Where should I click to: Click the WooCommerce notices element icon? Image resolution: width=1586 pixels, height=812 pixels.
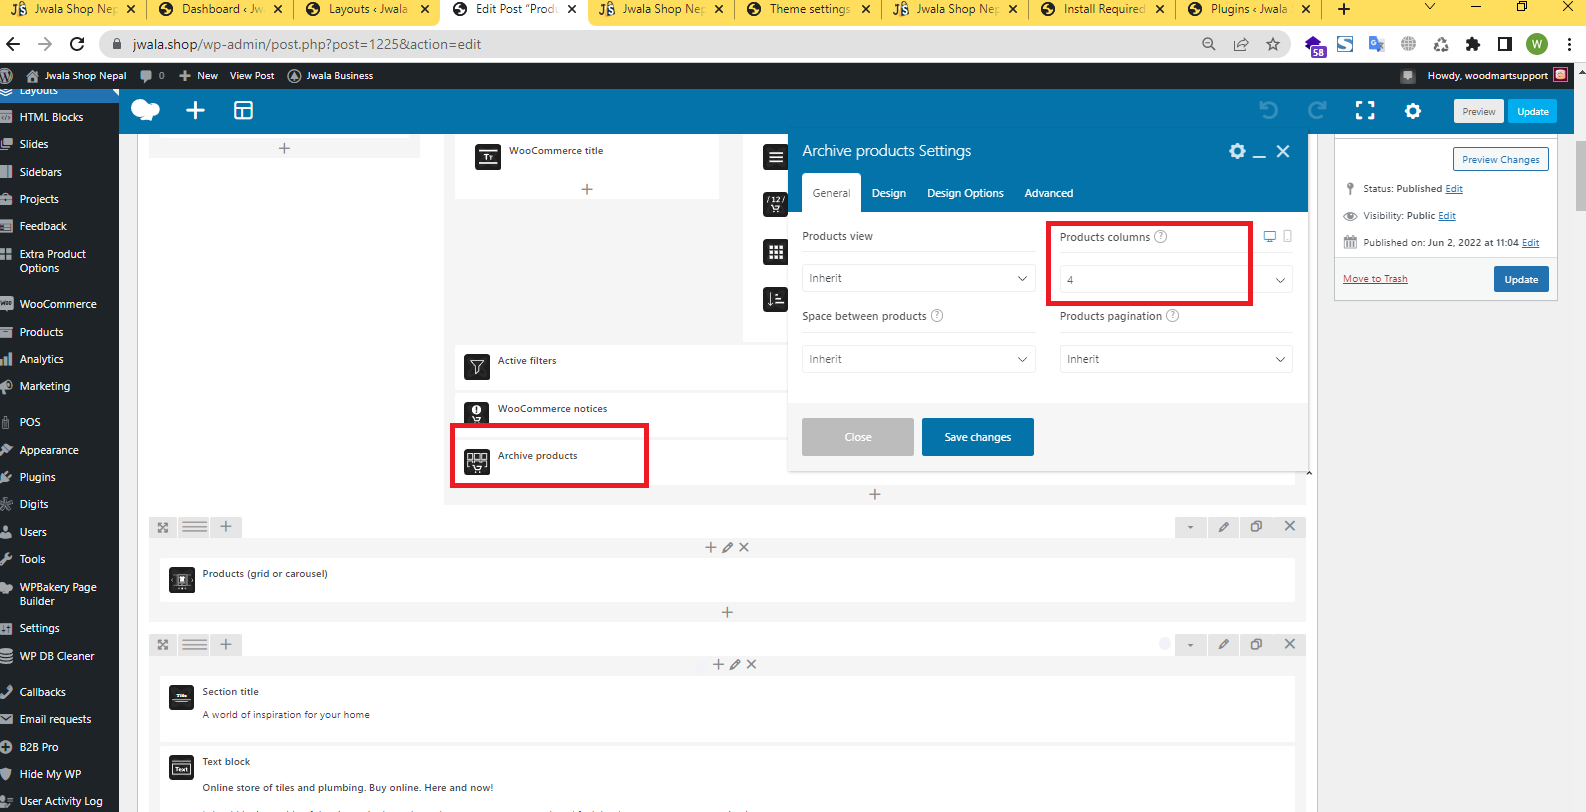point(477,413)
